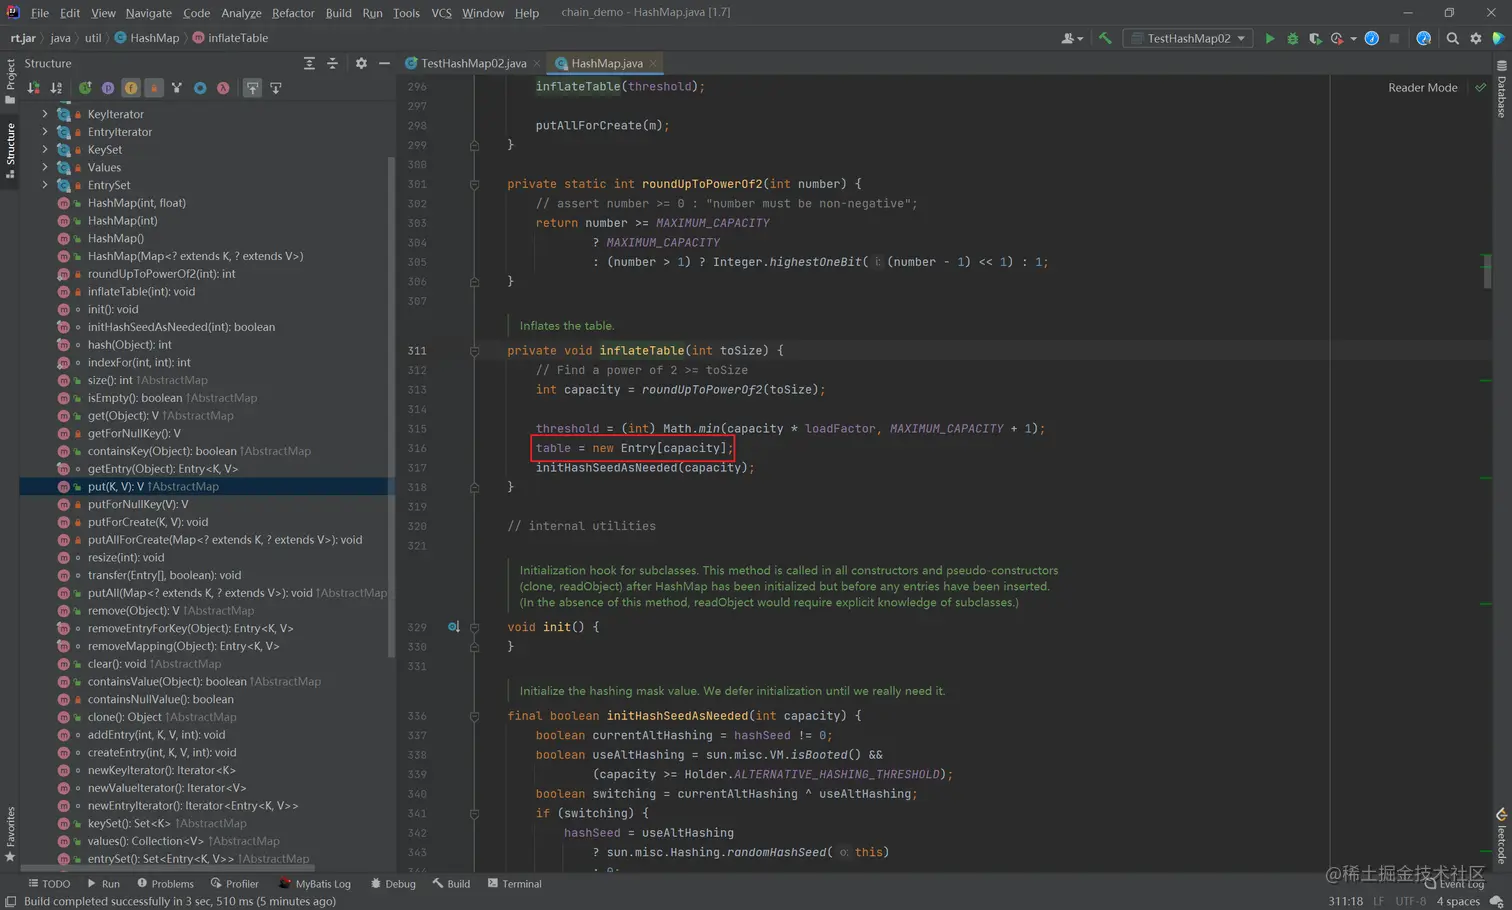
Task: Build the project using the hammer icon
Action: click(x=1105, y=38)
